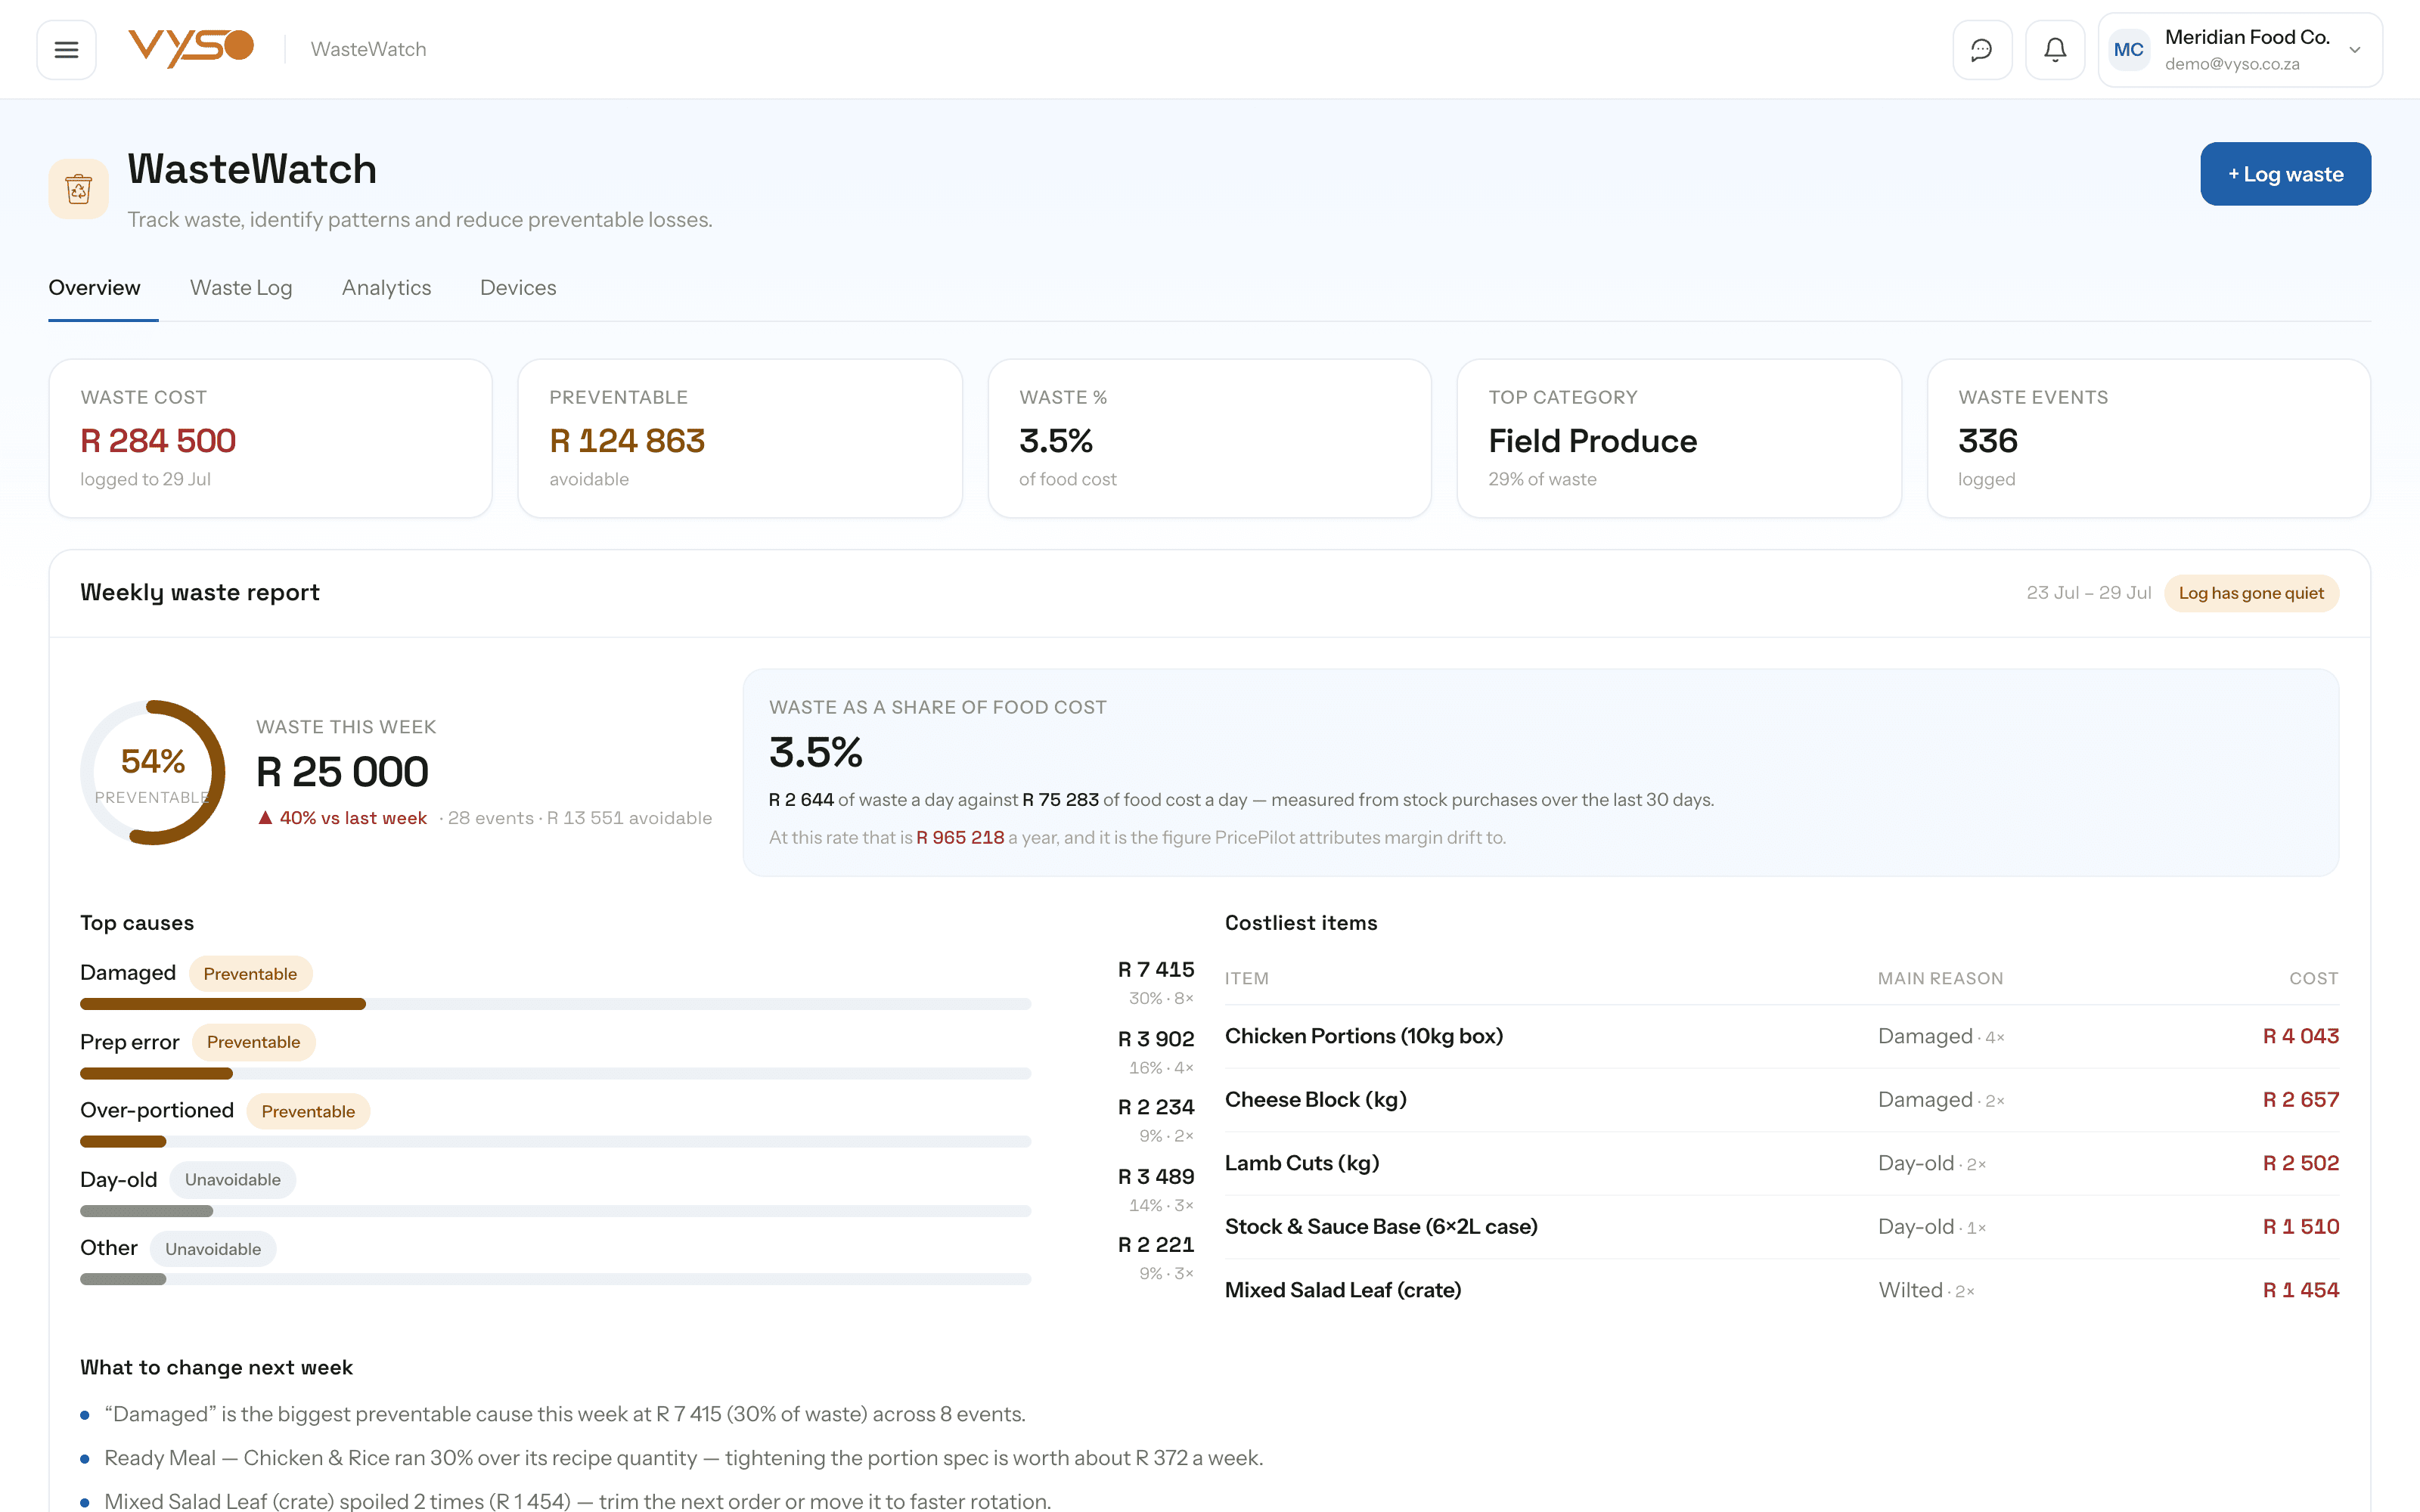Image resolution: width=2420 pixels, height=1512 pixels.
Task: Click the WasteWatch breadcrumb in header
Action: [x=368, y=49]
